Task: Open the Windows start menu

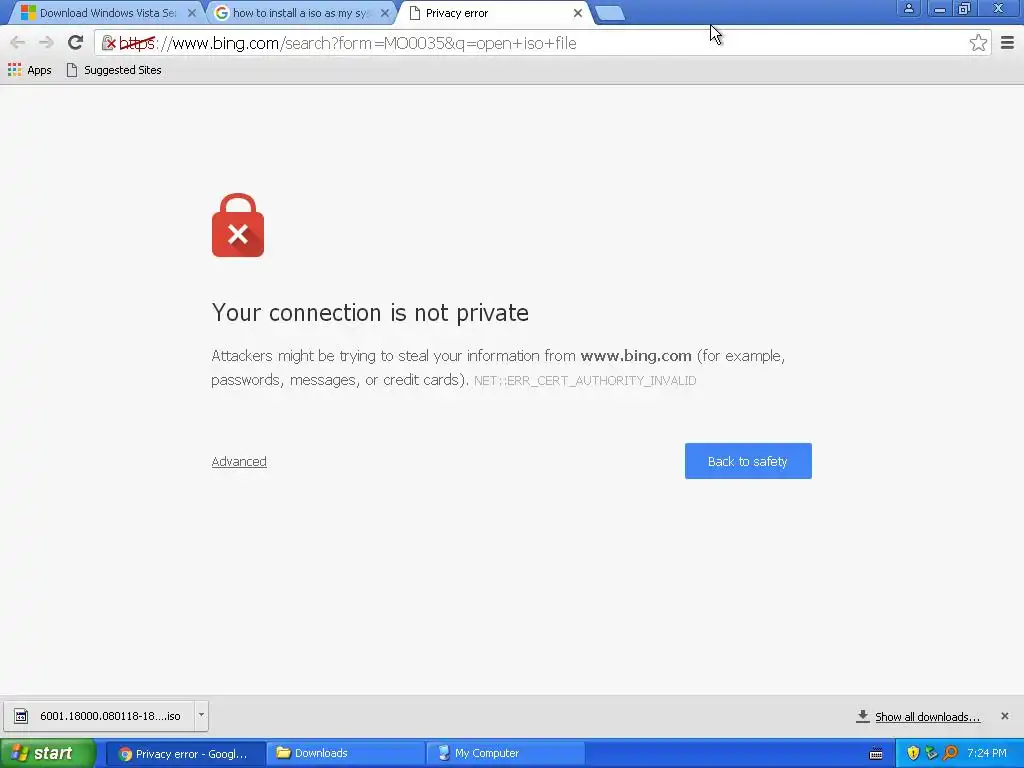Action: tap(48, 753)
